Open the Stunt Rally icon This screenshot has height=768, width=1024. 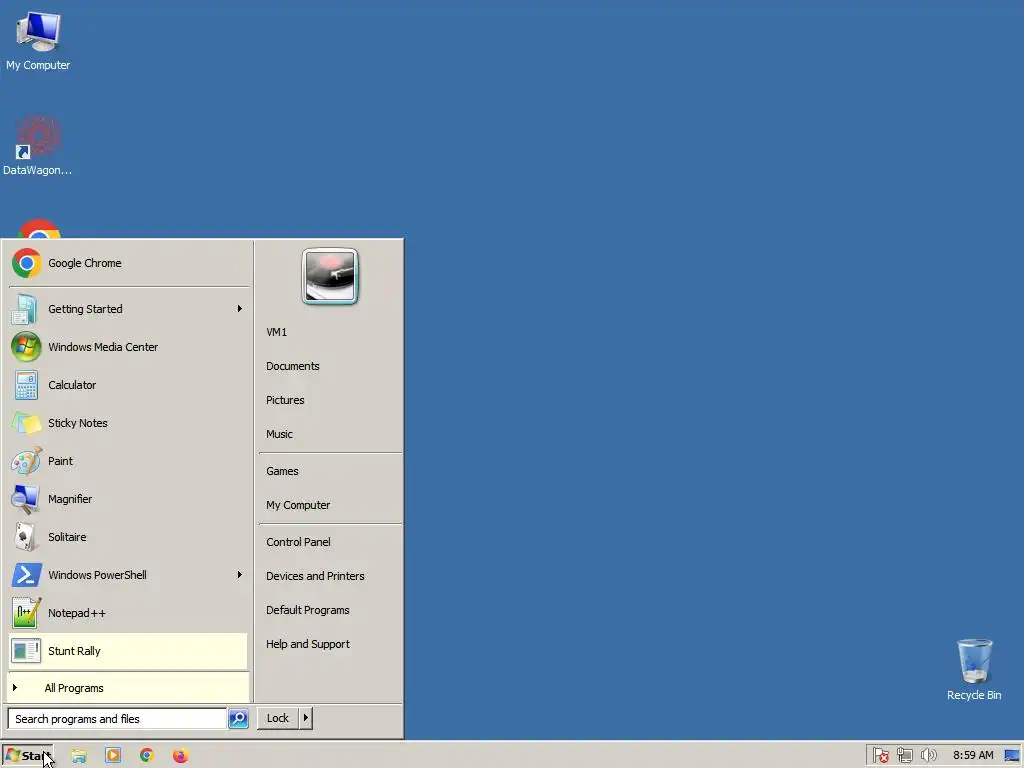coord(25,651)
